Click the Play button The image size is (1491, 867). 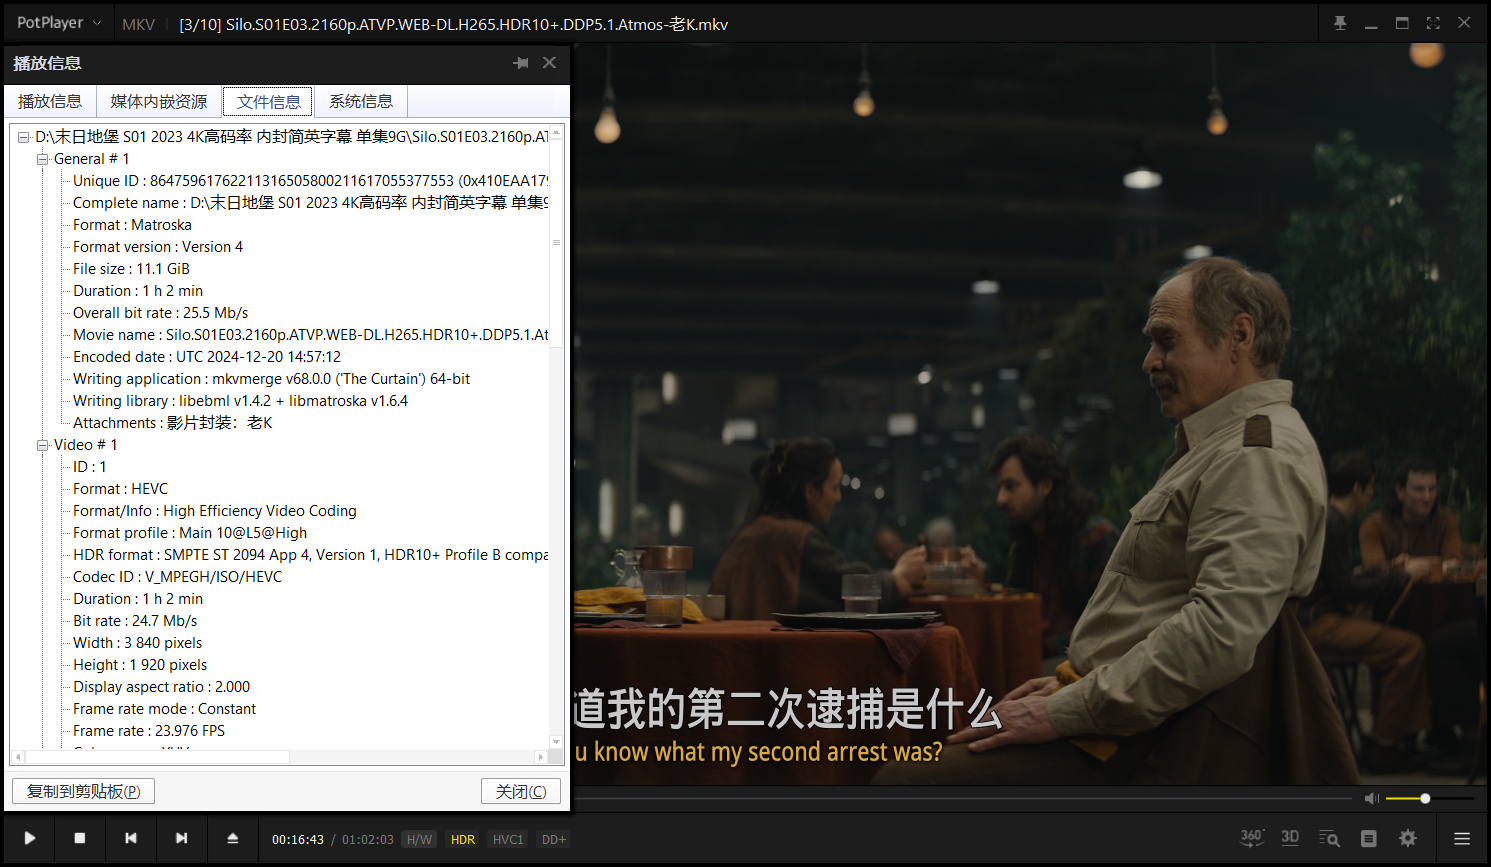coord(30,838)
